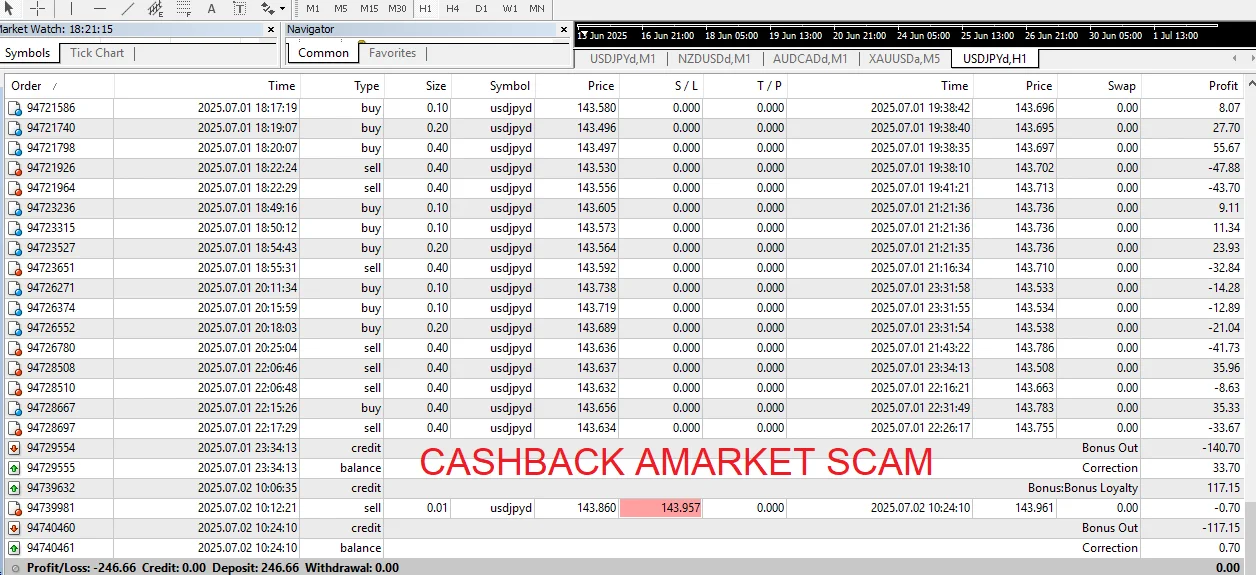Switch chart to M15 timeframe
Screen dimensions: 1256x575
pyautogui.click(x=369, y=8)
